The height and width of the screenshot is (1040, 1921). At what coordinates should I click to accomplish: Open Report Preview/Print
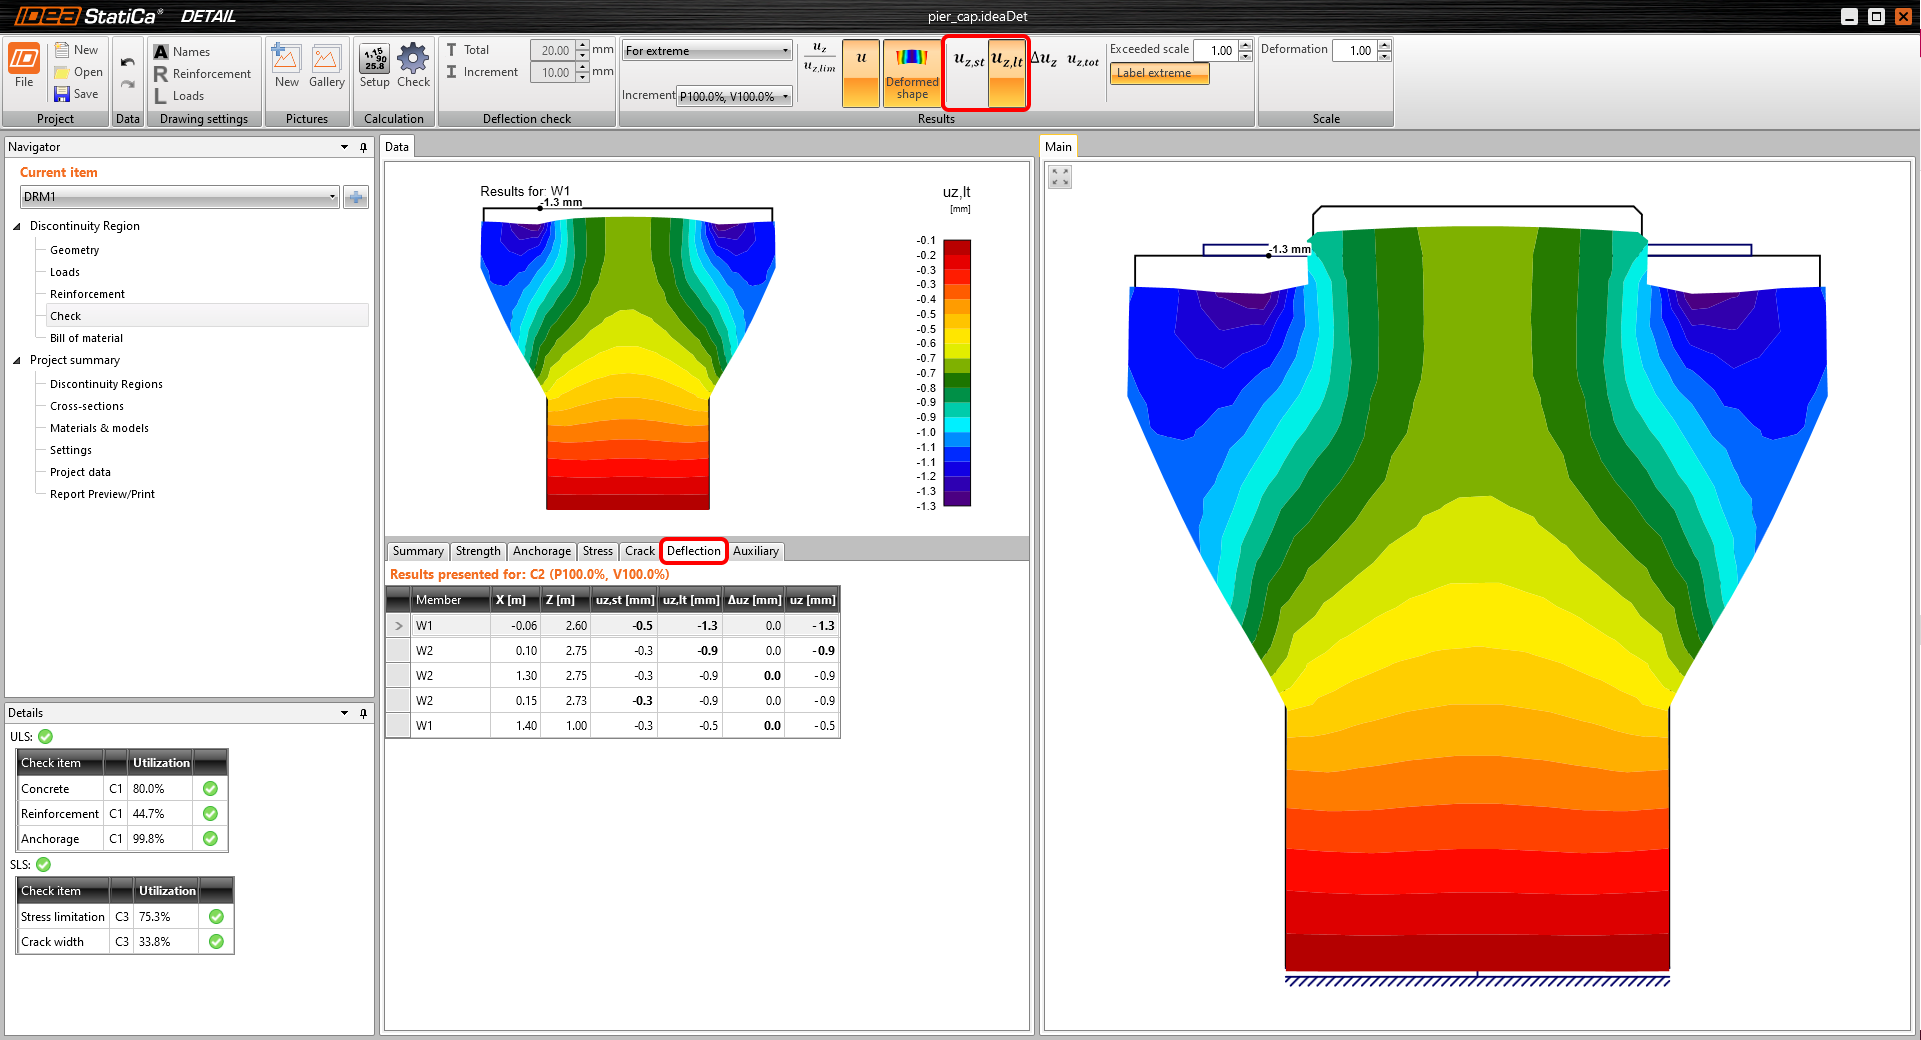pyautogui.click(x=102, y=494)
